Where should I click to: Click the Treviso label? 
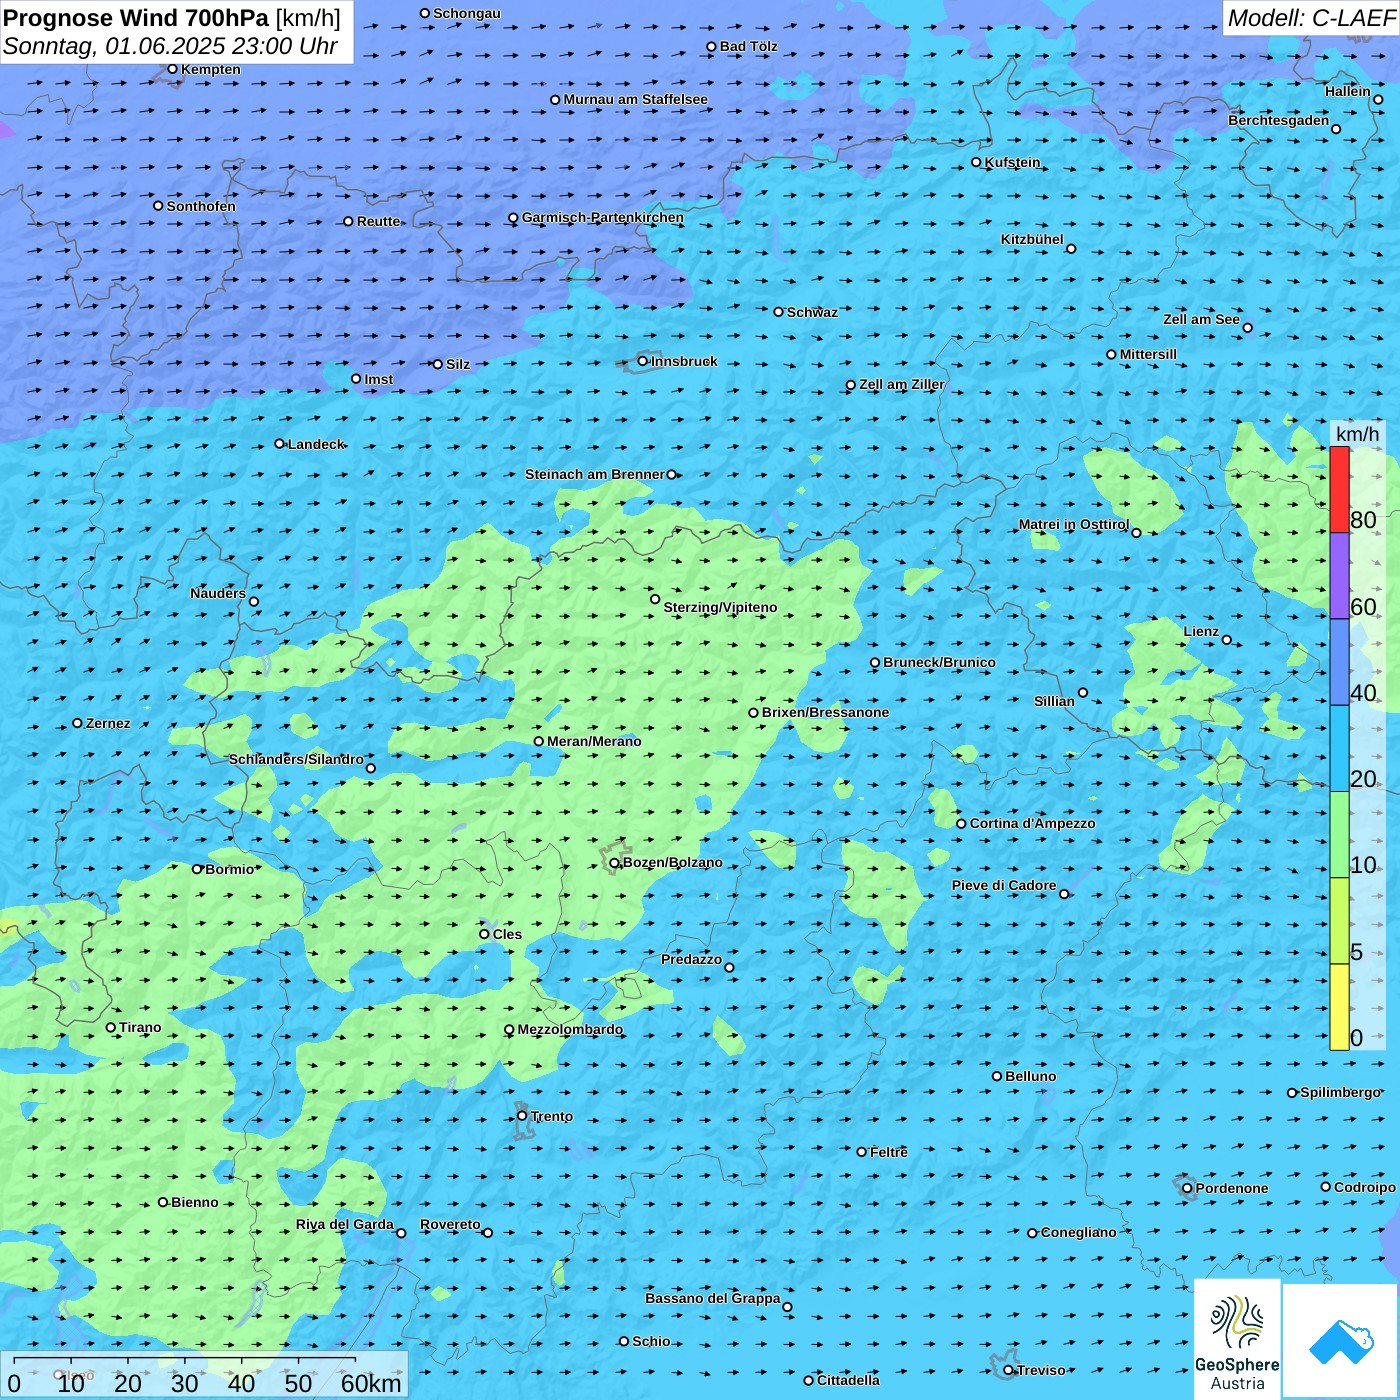point(1041,1370)
